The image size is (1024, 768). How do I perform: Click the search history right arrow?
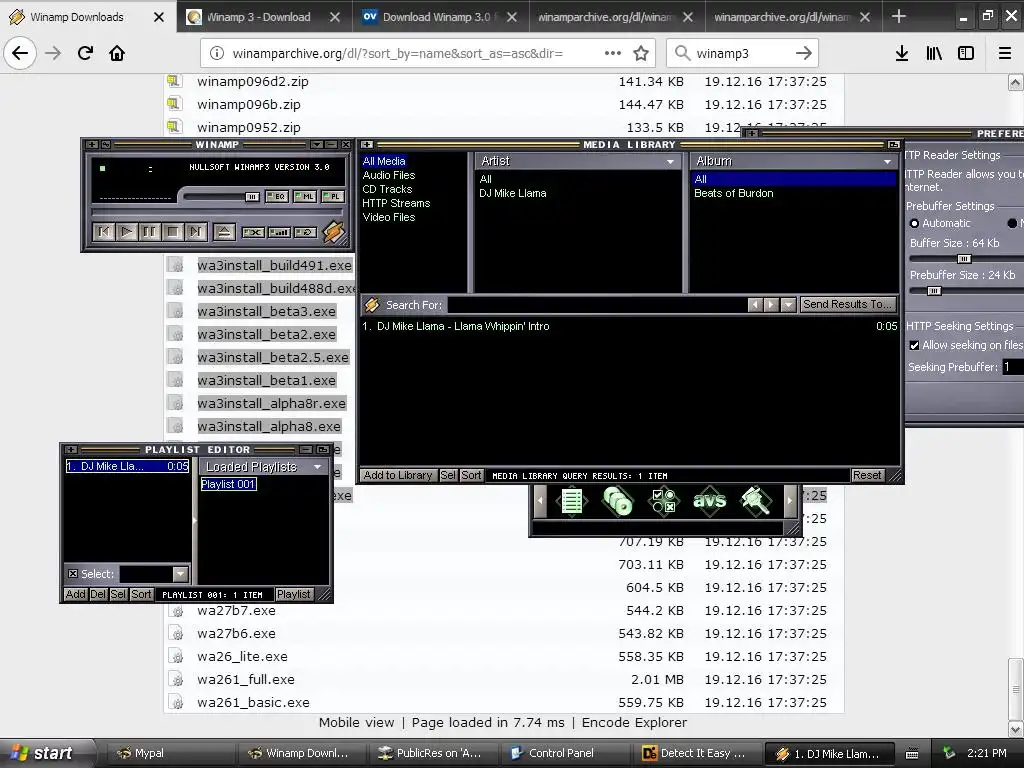(771, 305)
